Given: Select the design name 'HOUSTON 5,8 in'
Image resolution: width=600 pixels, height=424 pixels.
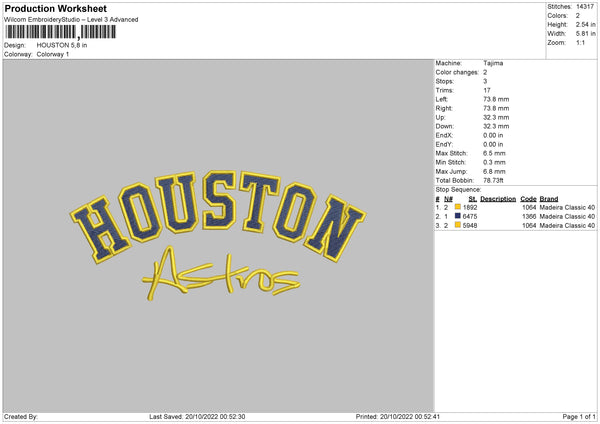Looking at the screenshot, I should [62, 45].
